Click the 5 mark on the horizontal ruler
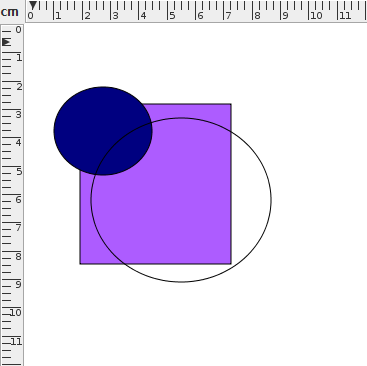Viewport: 367px width, 366px height. point(172,16)
